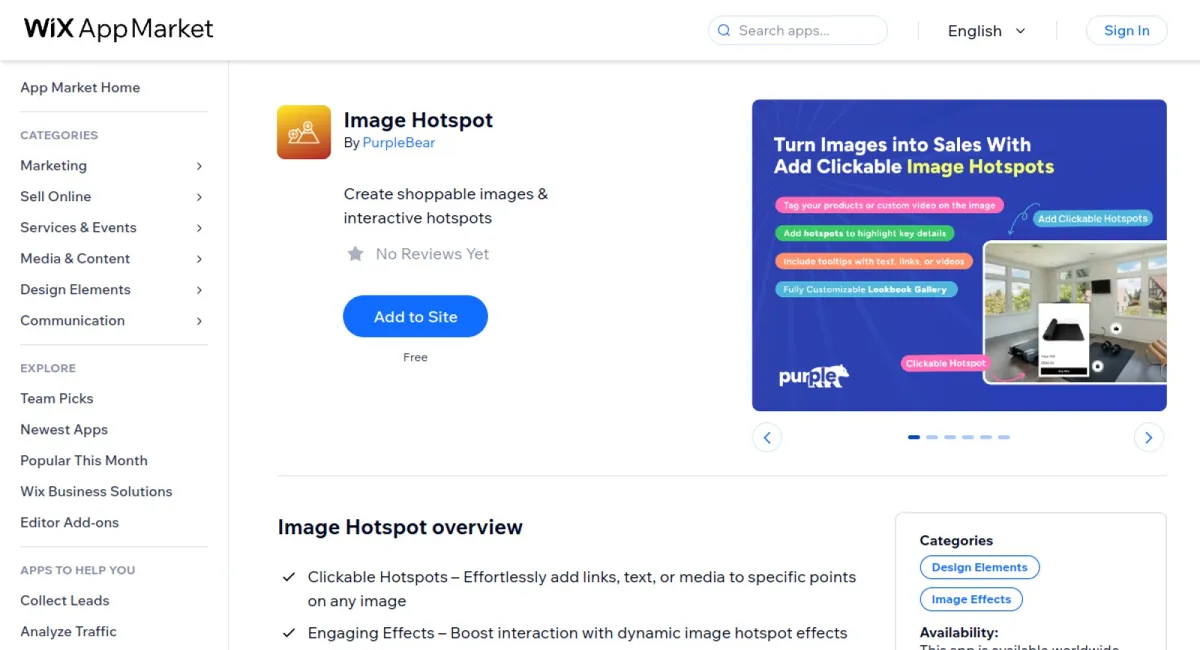Click the Add to Site button
The width and height of the screenshot is (1200, 650).
tap(415, 317)
